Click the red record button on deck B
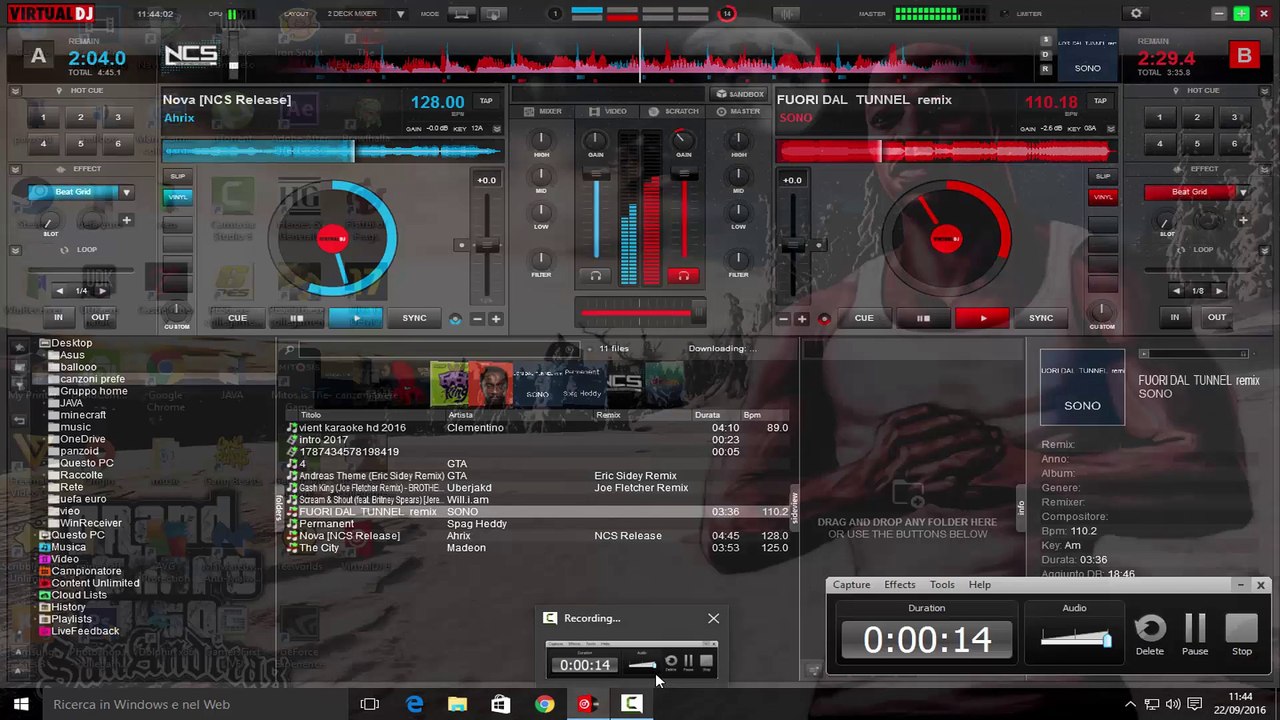1280x720 pixels. pyautogui.click(x=824, y=319)
